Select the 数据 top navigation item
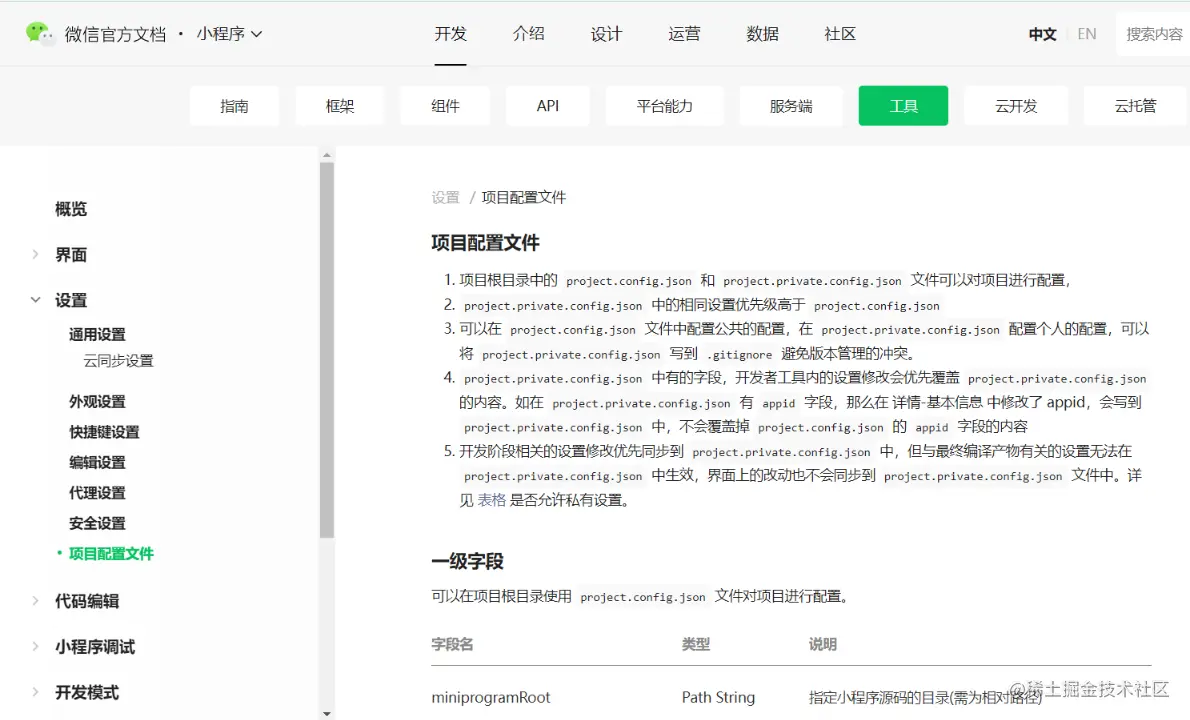The height and width of the screenshot is (720, 1190). click(762, 33)
